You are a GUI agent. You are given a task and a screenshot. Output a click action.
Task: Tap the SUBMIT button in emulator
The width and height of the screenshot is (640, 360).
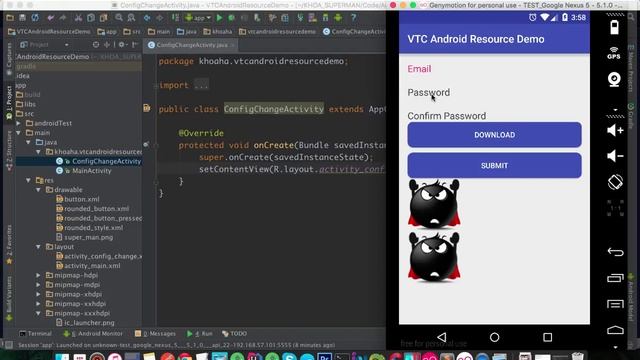(494, 165)
